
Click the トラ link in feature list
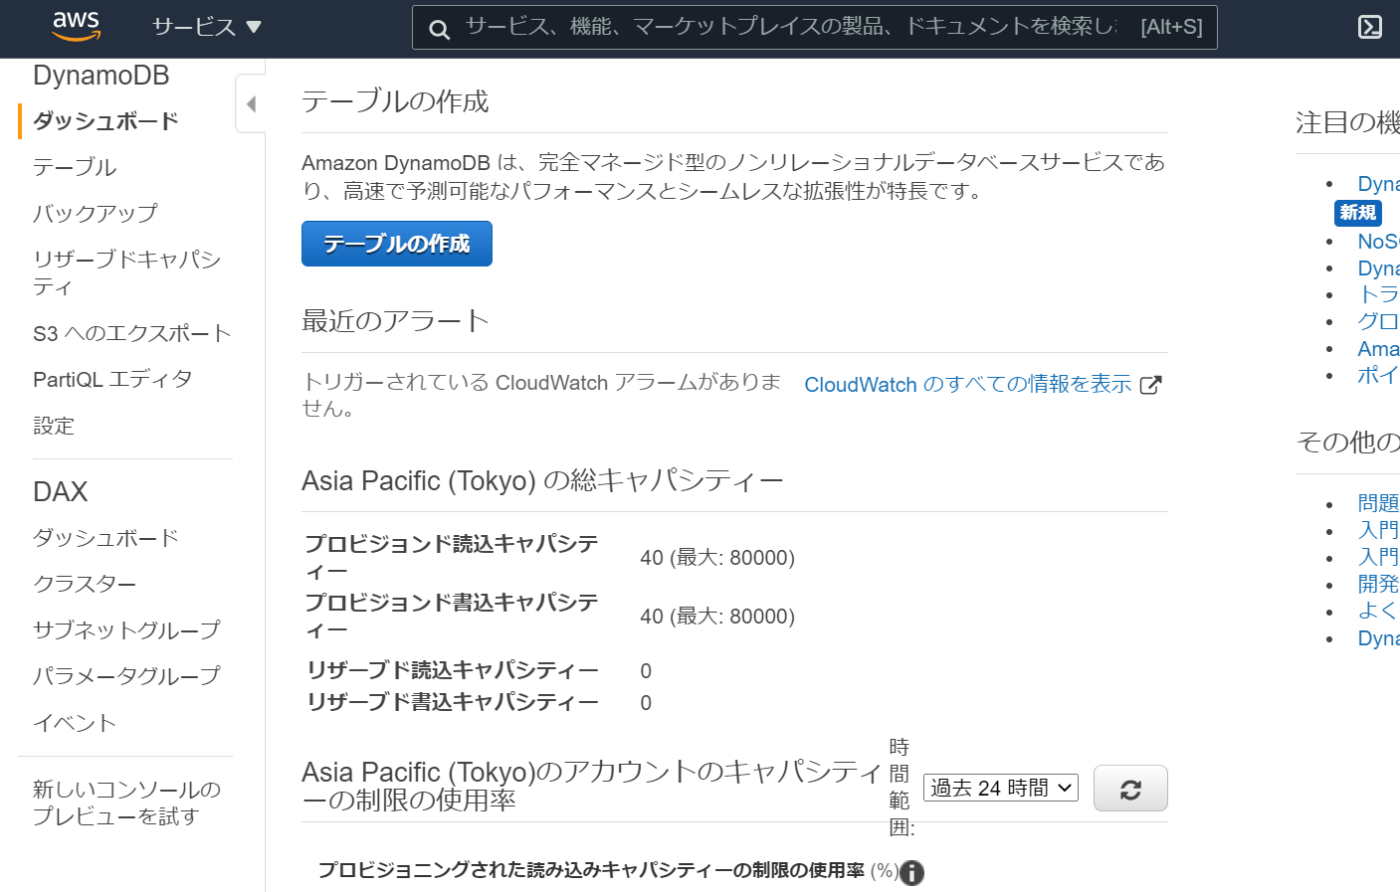pos(1378,295)
